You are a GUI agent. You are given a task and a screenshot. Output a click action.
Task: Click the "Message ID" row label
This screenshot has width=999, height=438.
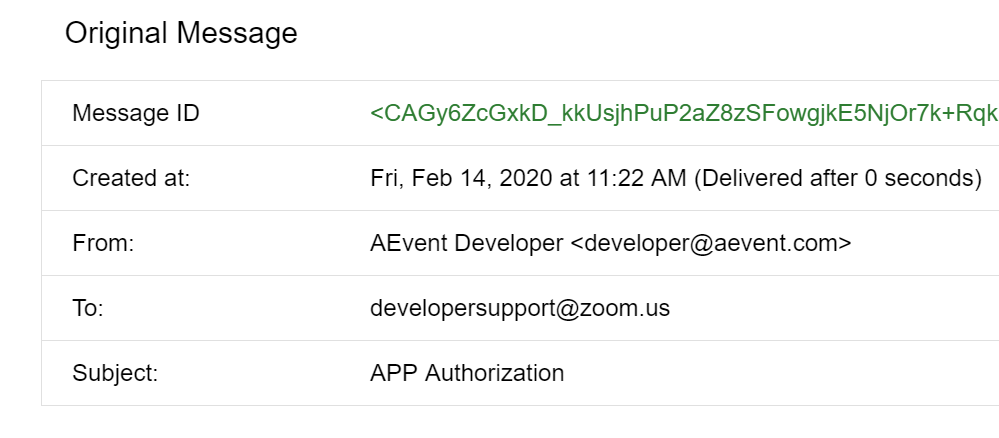tap(136, 113)
